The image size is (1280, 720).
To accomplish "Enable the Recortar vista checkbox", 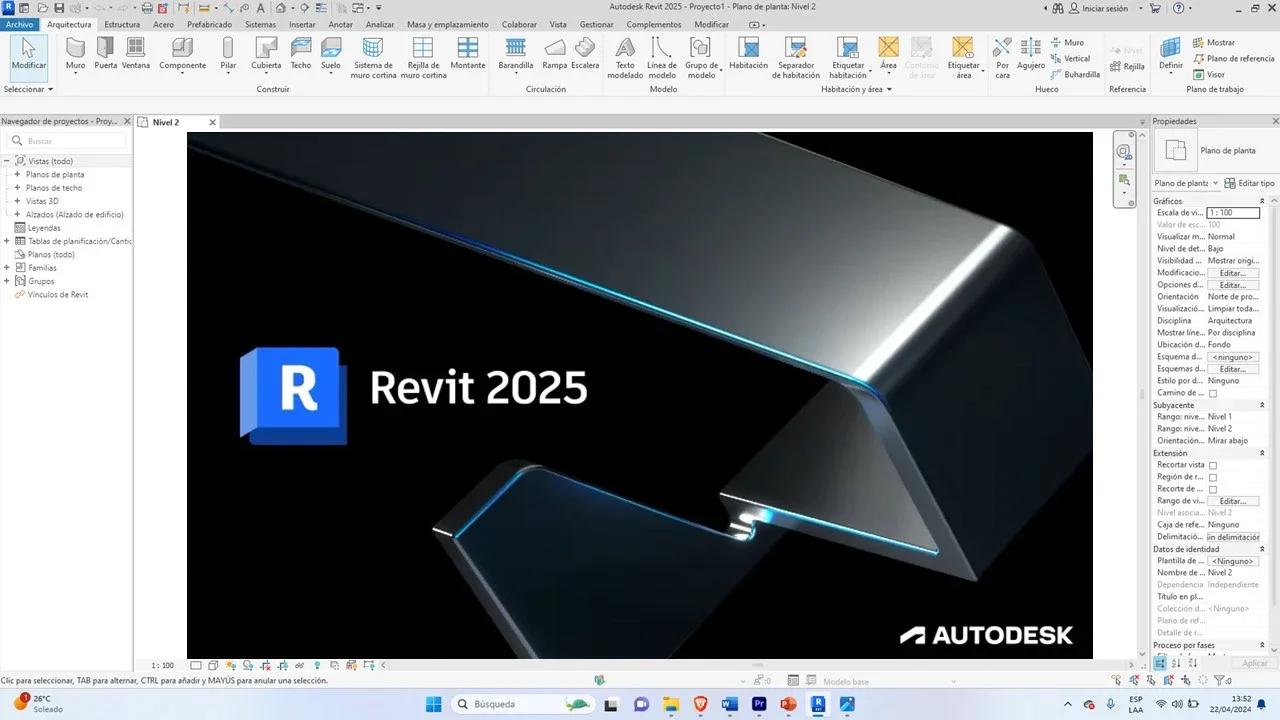I will point(1213,464).
